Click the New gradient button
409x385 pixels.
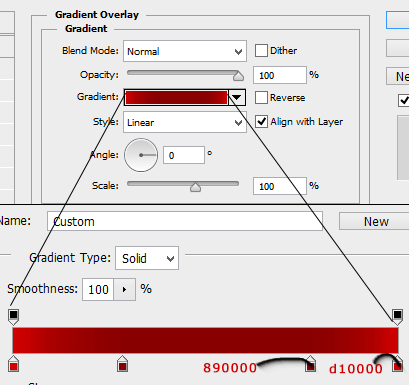(374, 221)
